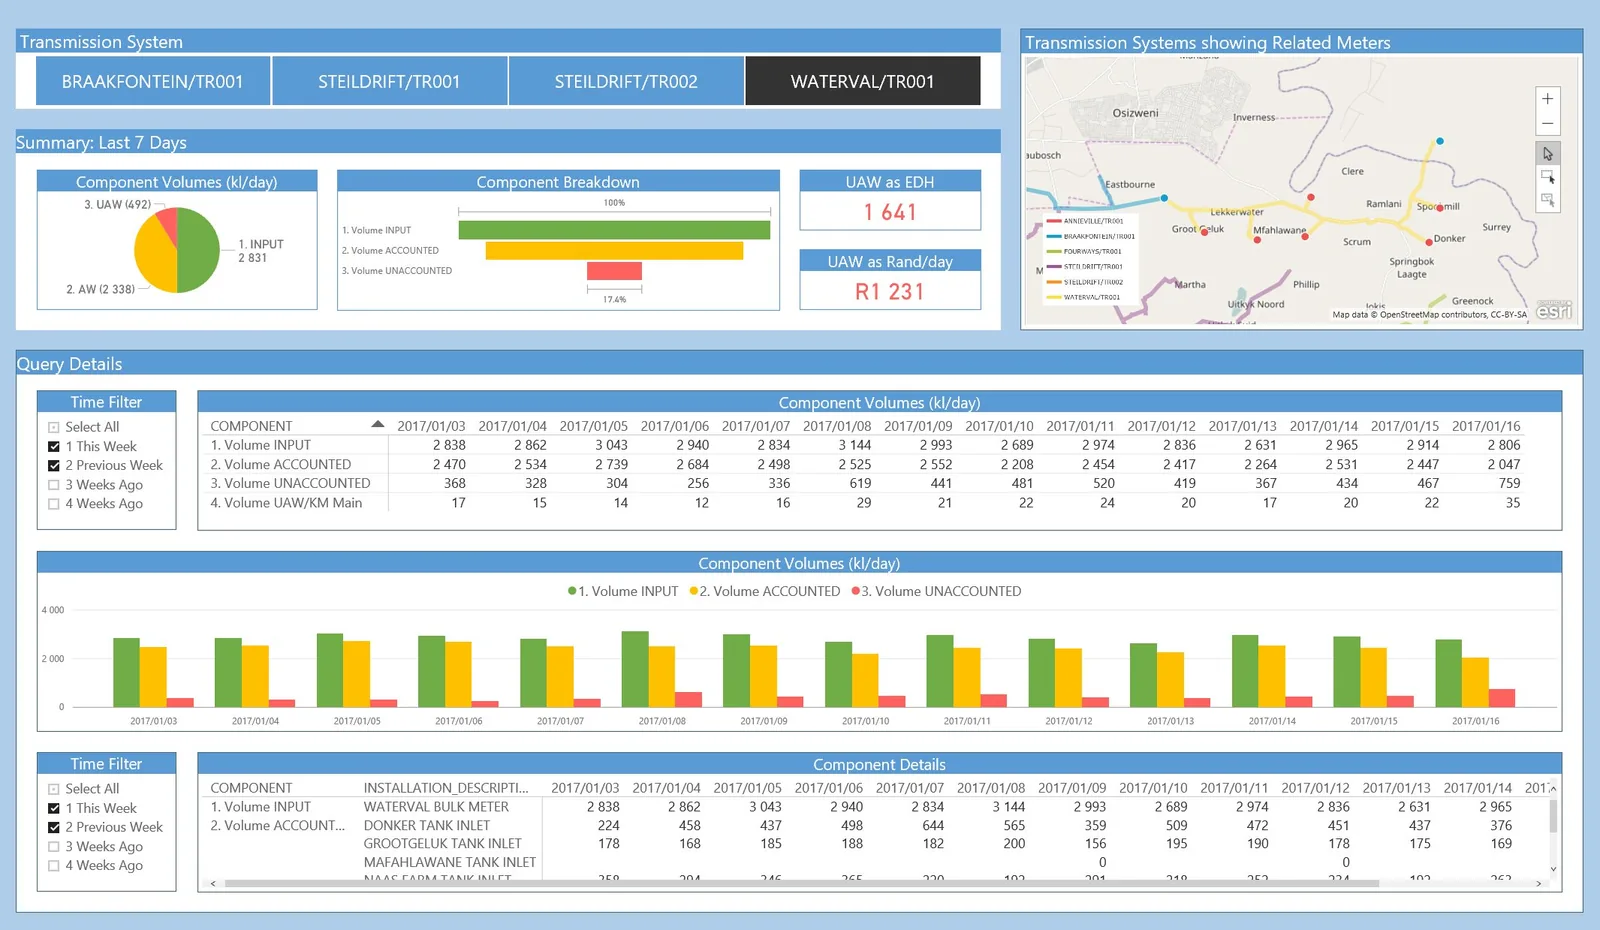Check 3 Weeks Ago in lower Time Filter

pos(54,846)
